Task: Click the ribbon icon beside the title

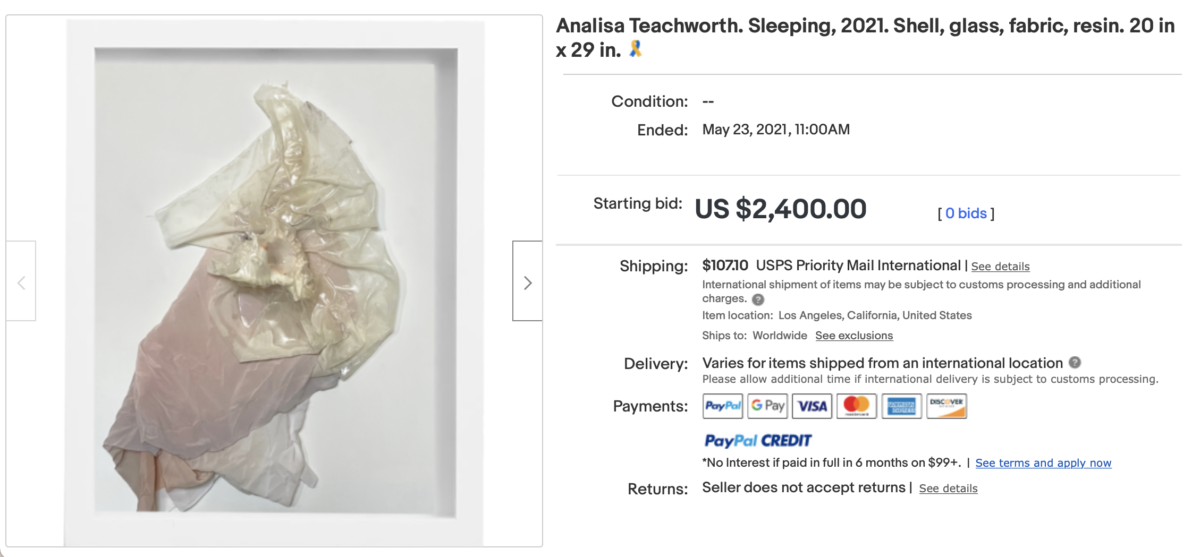Action: pos(636,50)
